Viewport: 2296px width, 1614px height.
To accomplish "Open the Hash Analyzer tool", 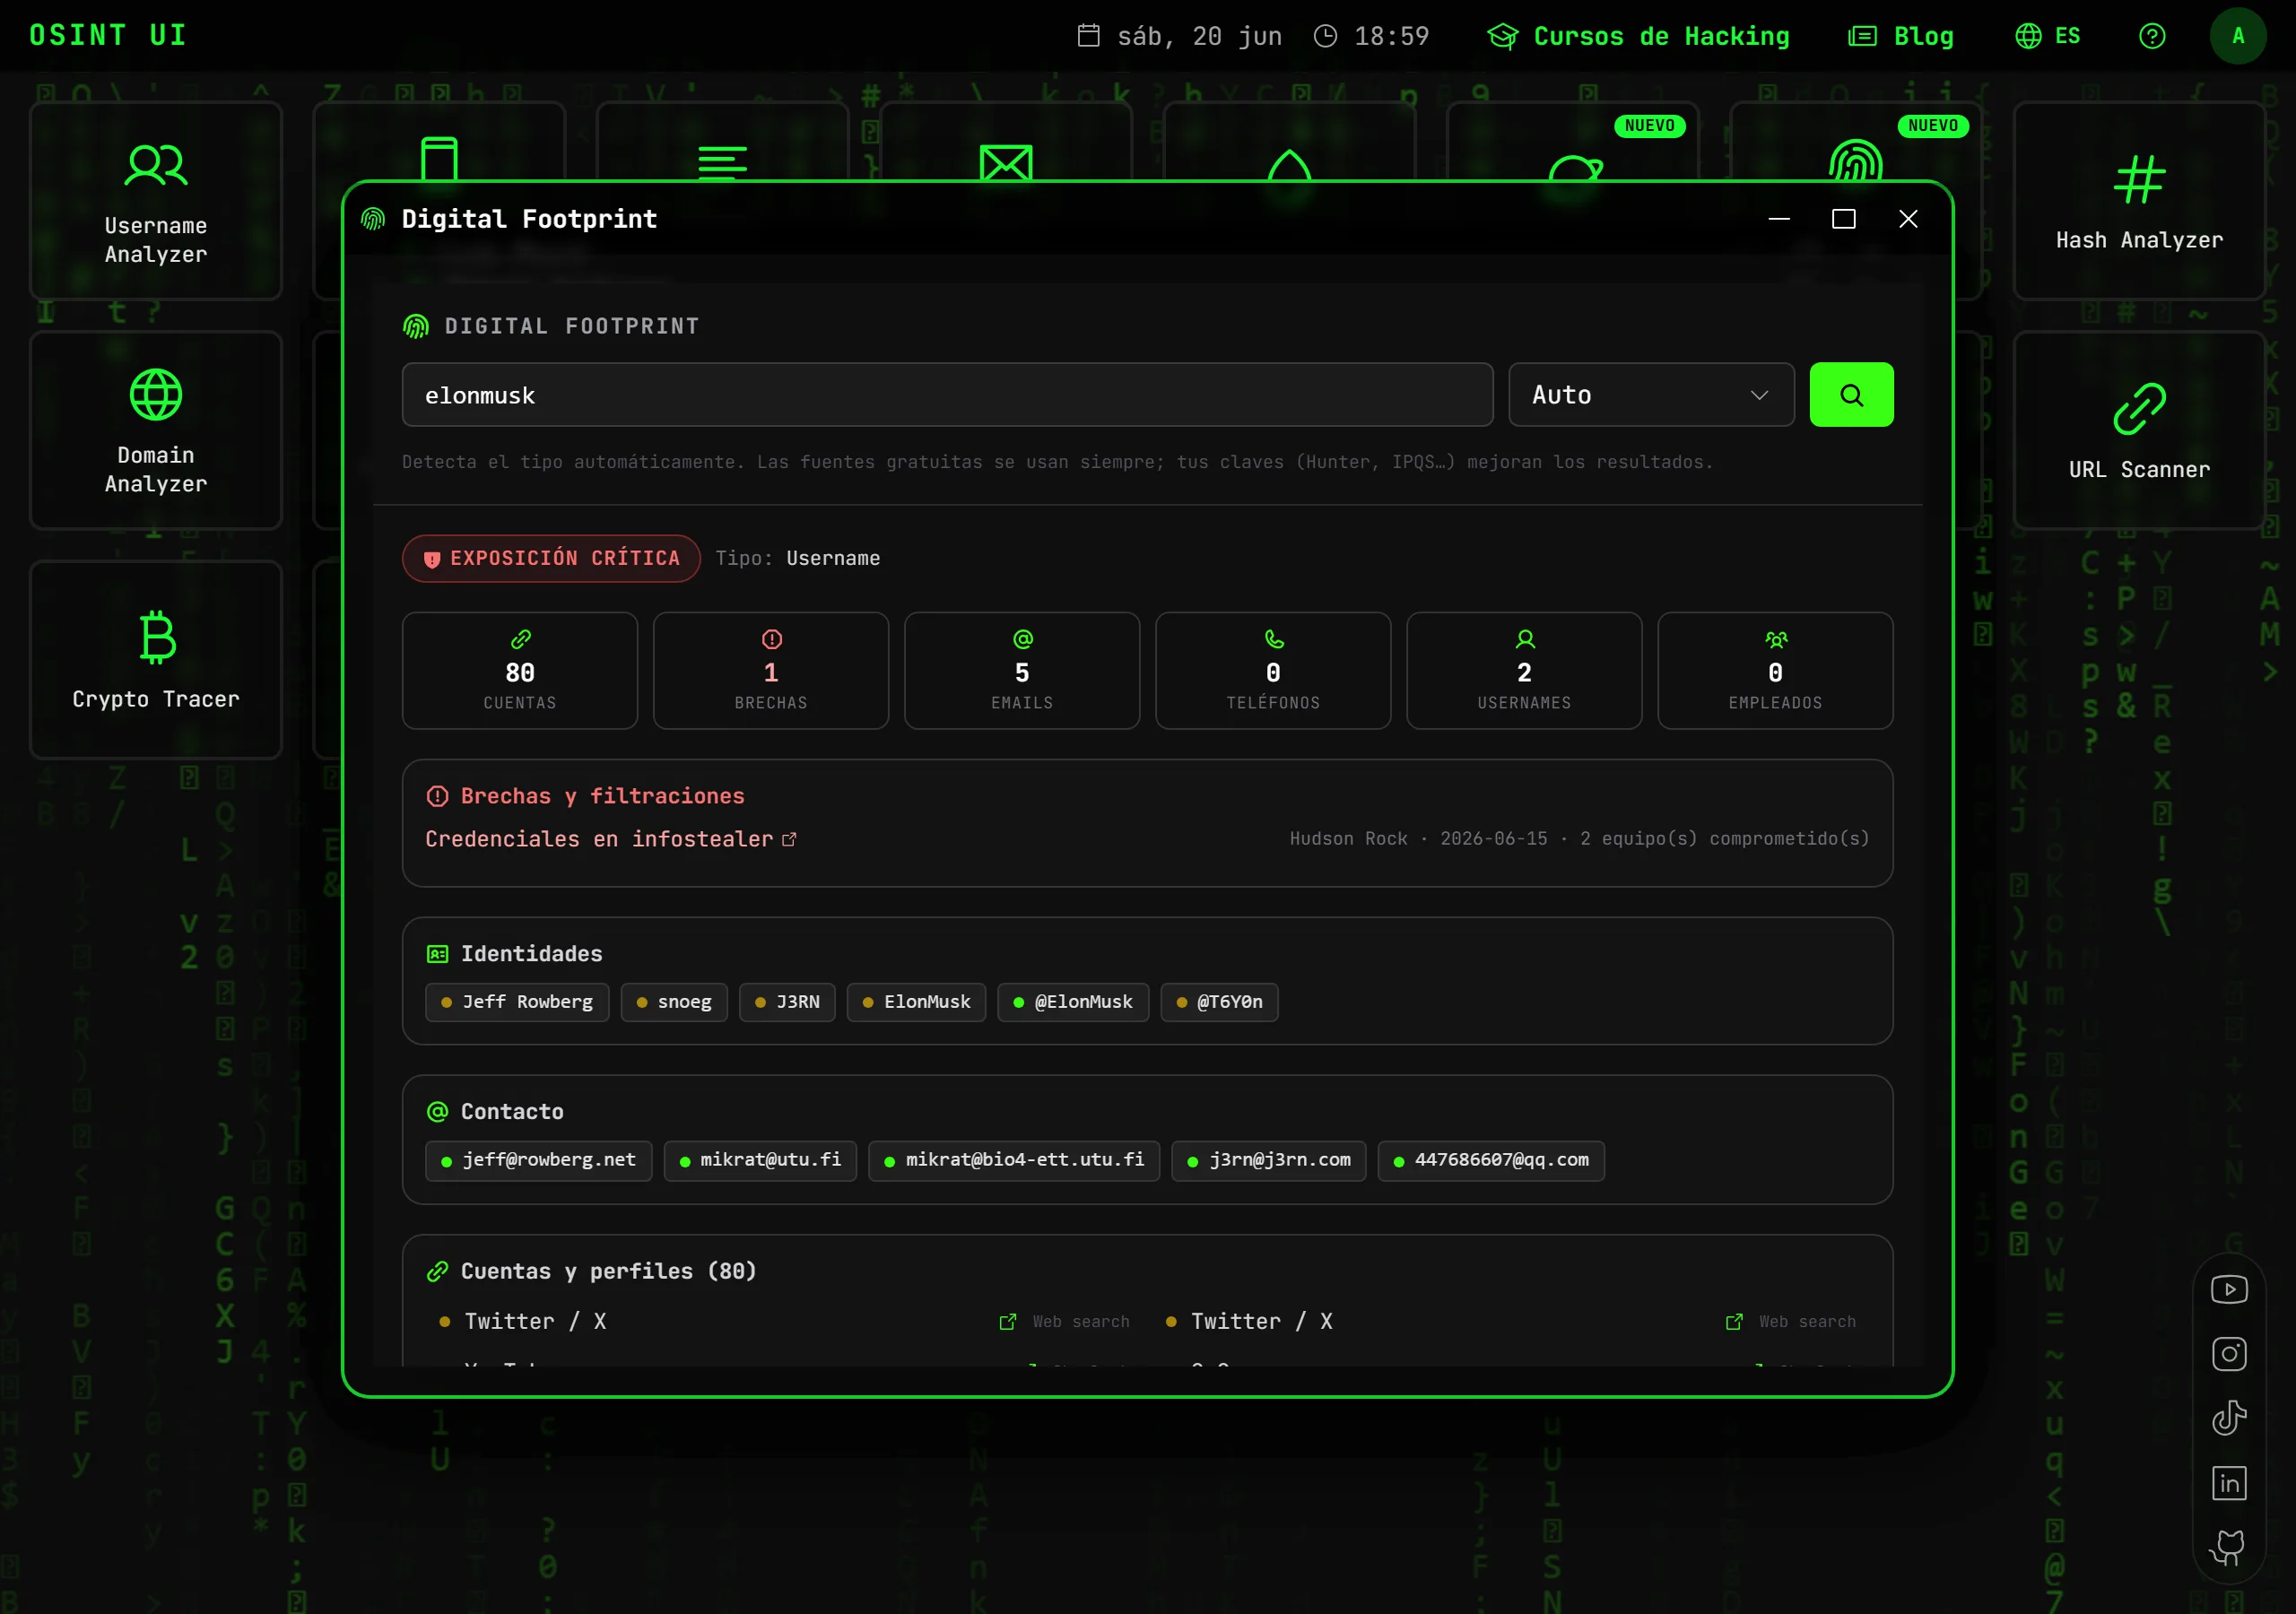I will 2138,200.
